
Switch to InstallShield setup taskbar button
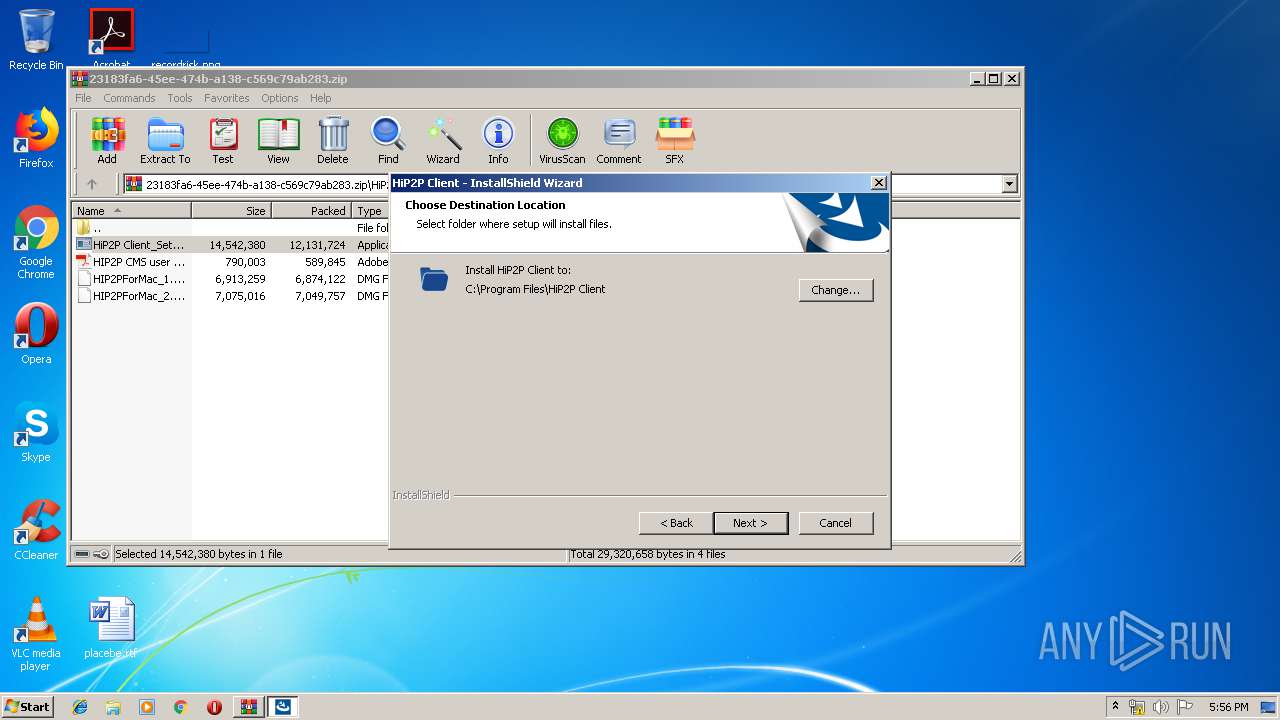click(283, 707)
